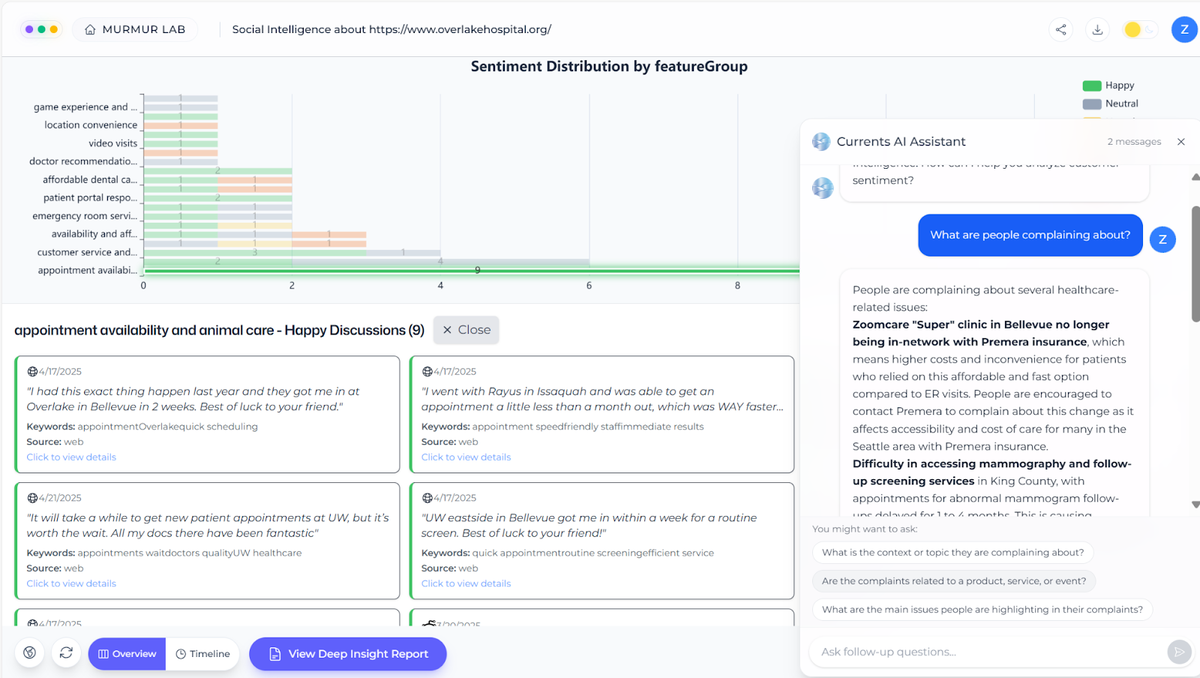1200x678 pixels.
Task: Click the refresh icon at bottom left
Action: (66, 653)
